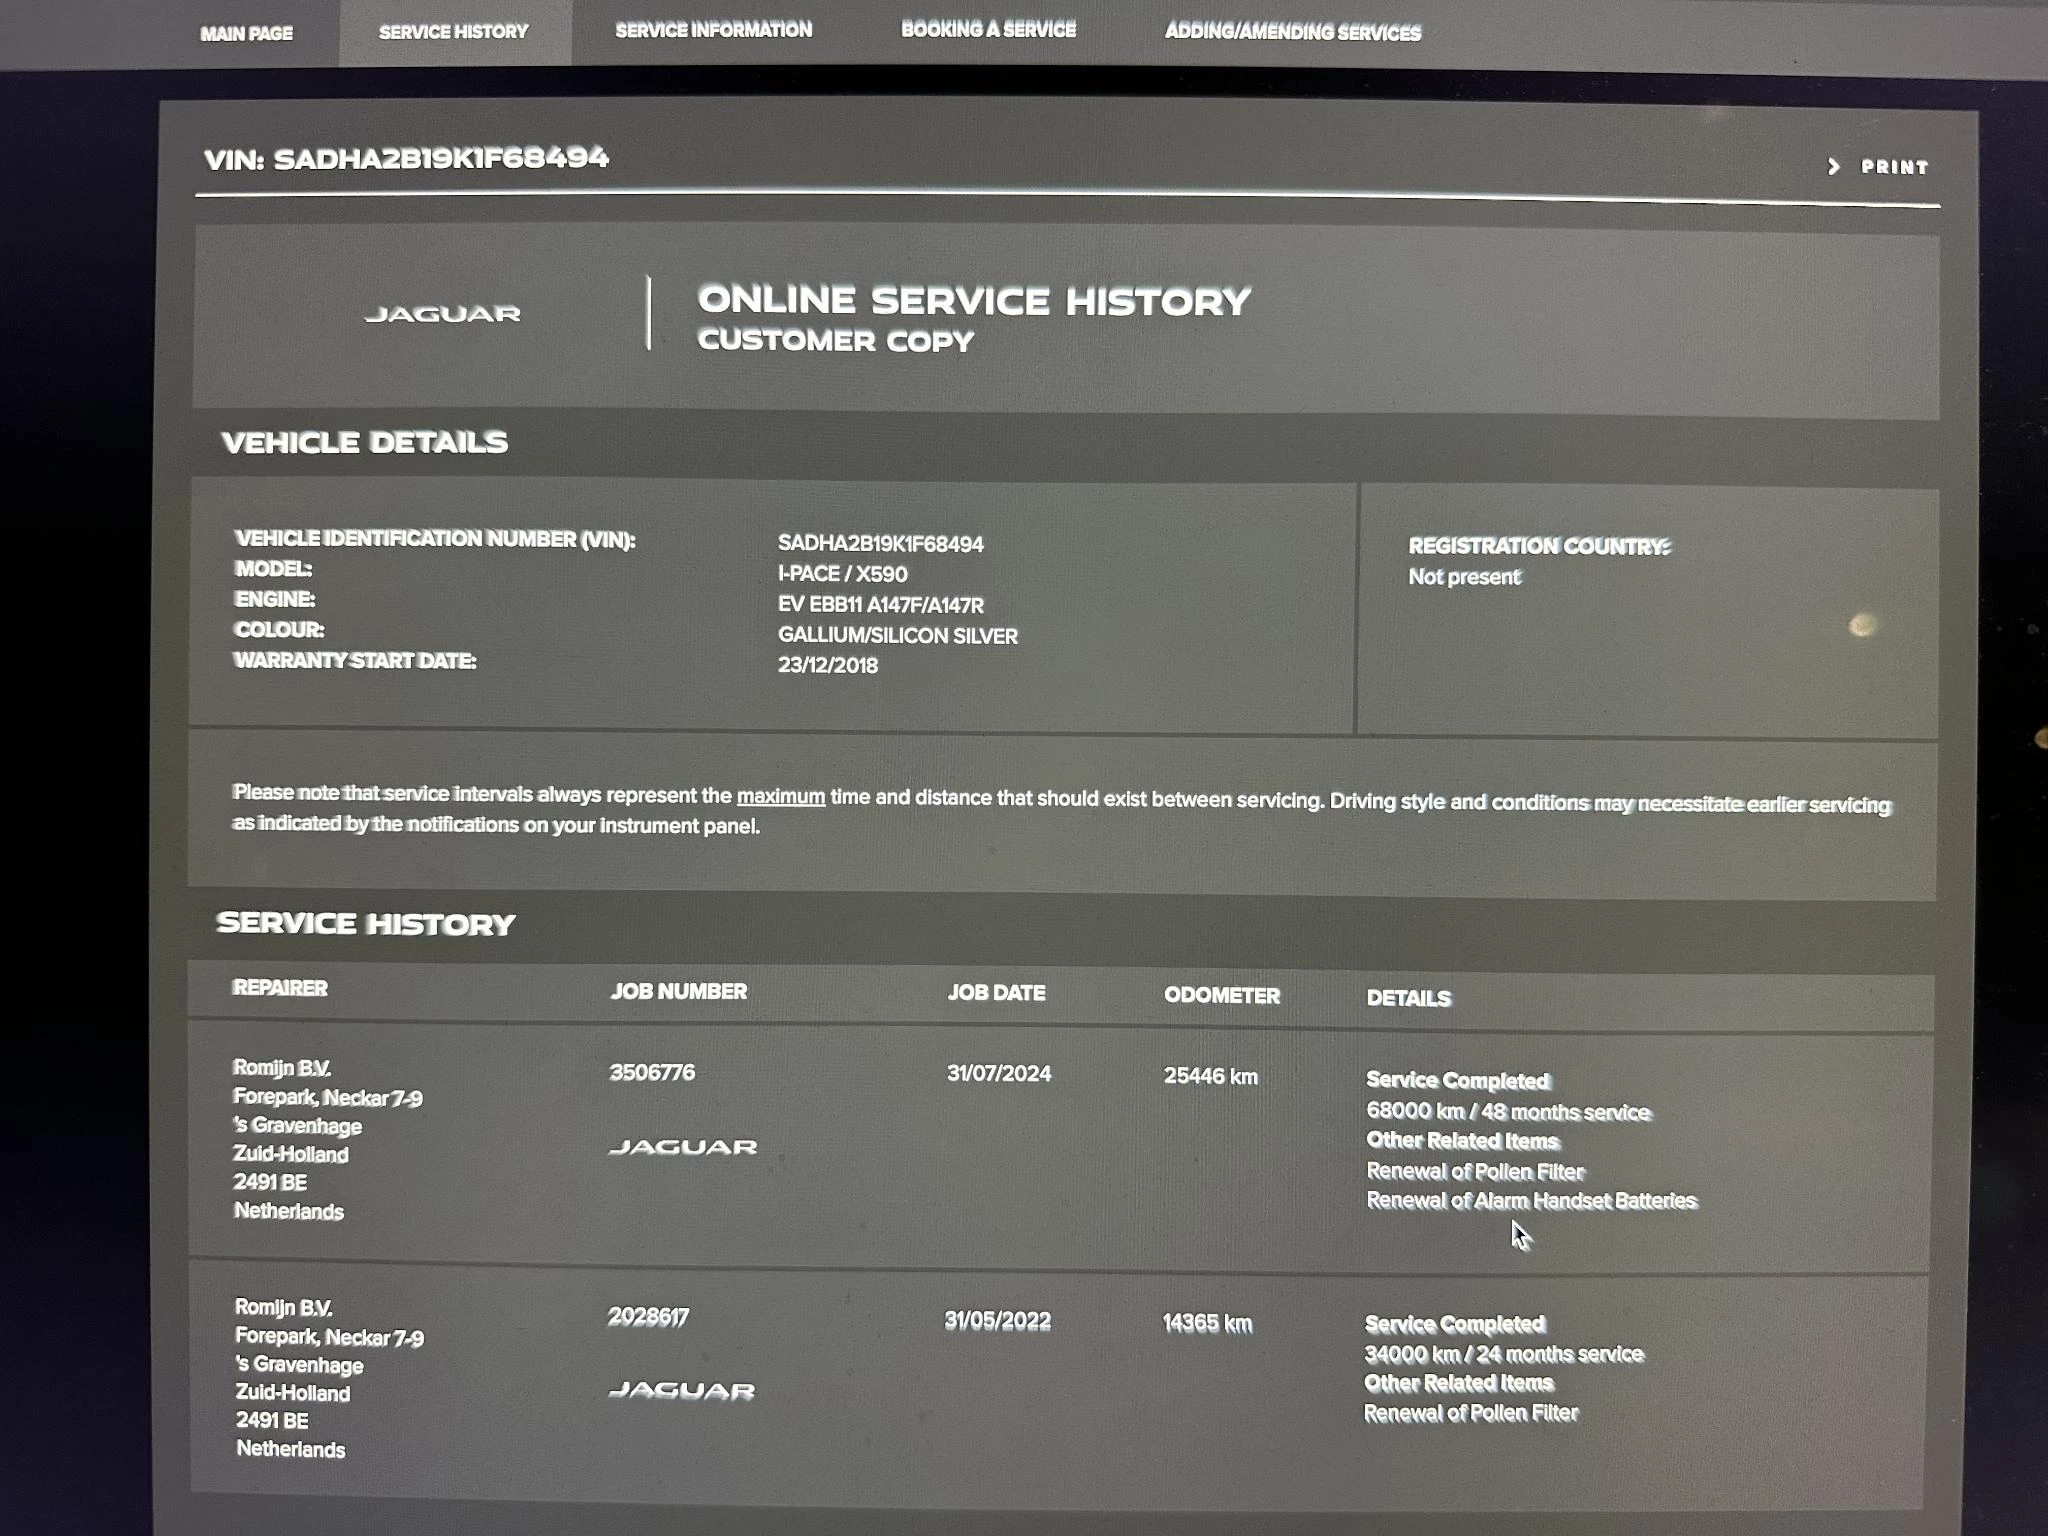This screenshot has height=1536, width=2048.
Task: Click the Repairer column header
Action: pos(280,988)
